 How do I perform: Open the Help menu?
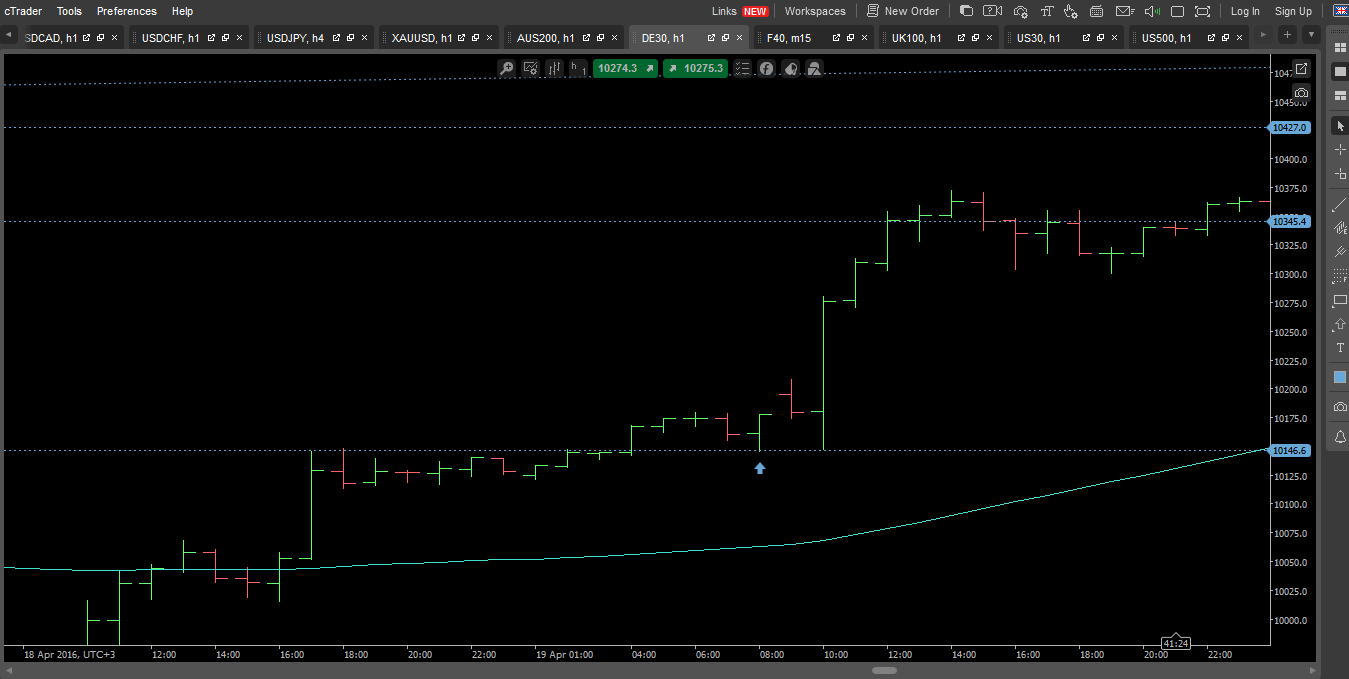tap(182, 11)
